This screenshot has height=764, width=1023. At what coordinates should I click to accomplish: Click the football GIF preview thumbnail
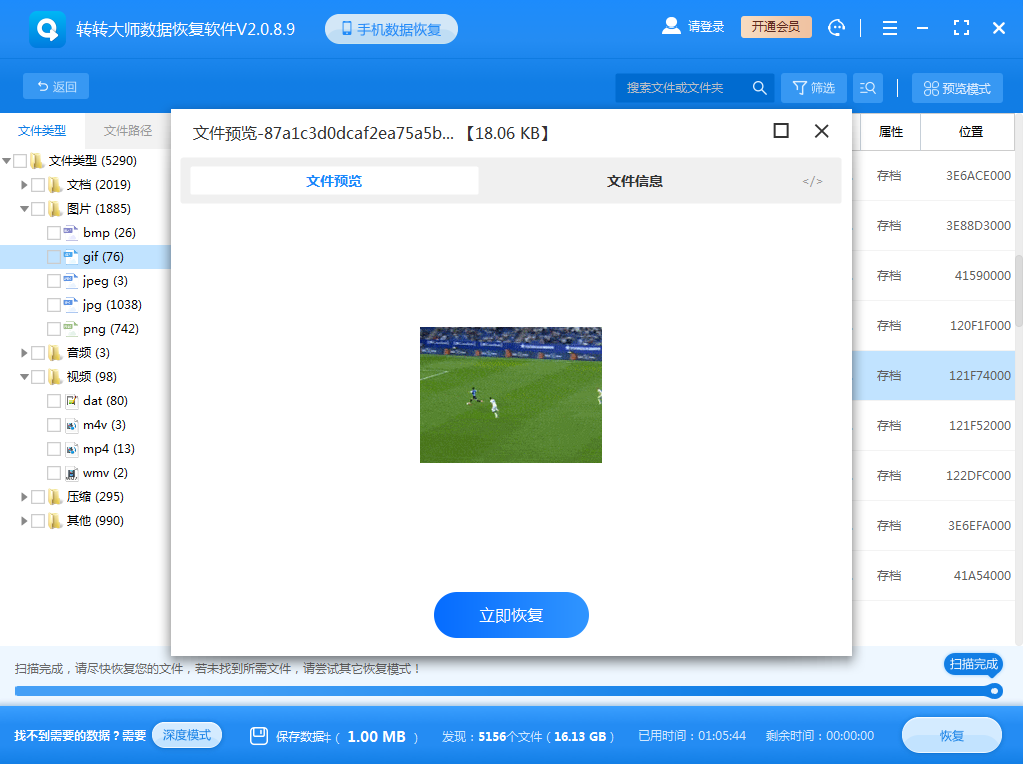click(511, 395)
